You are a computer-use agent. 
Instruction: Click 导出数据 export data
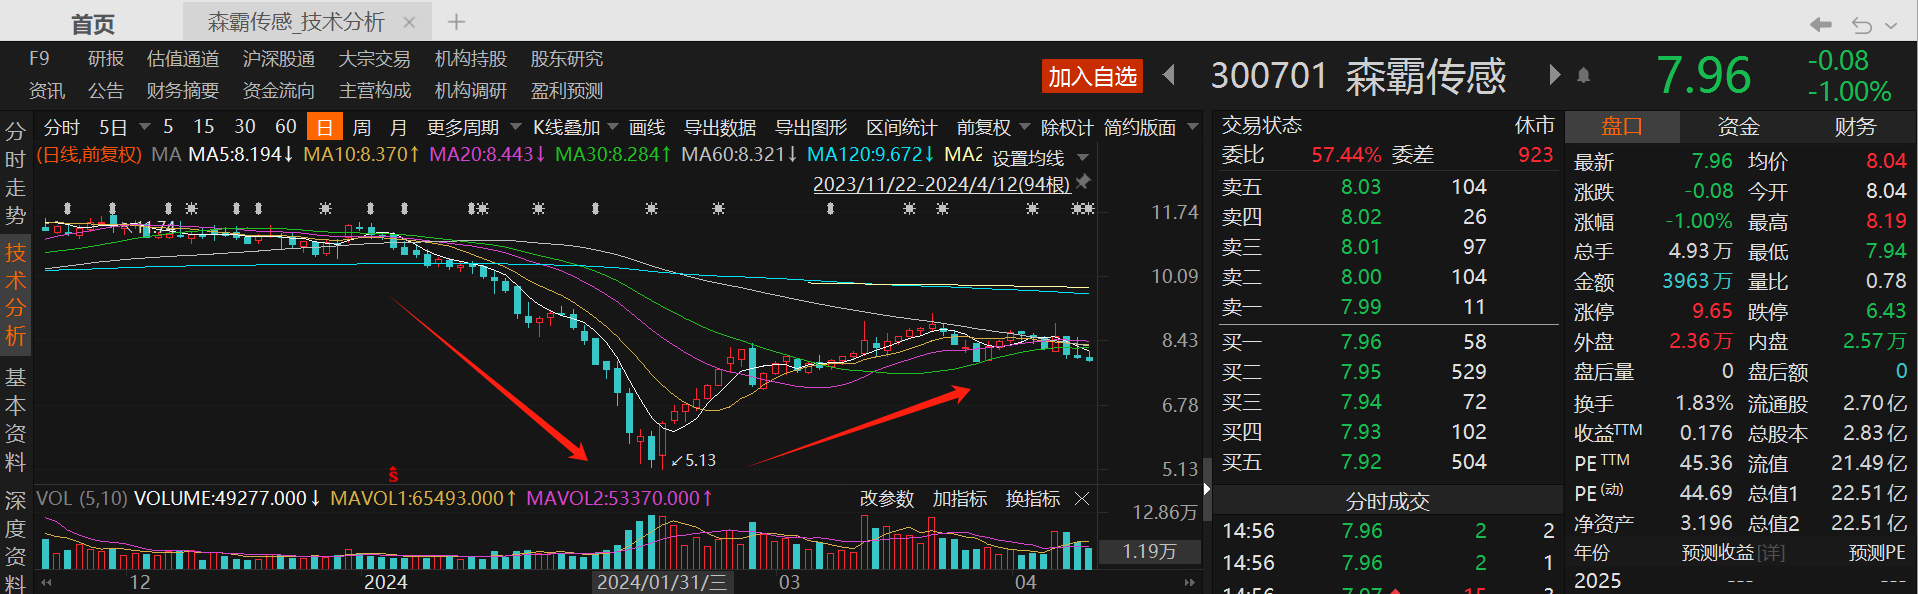720,127
